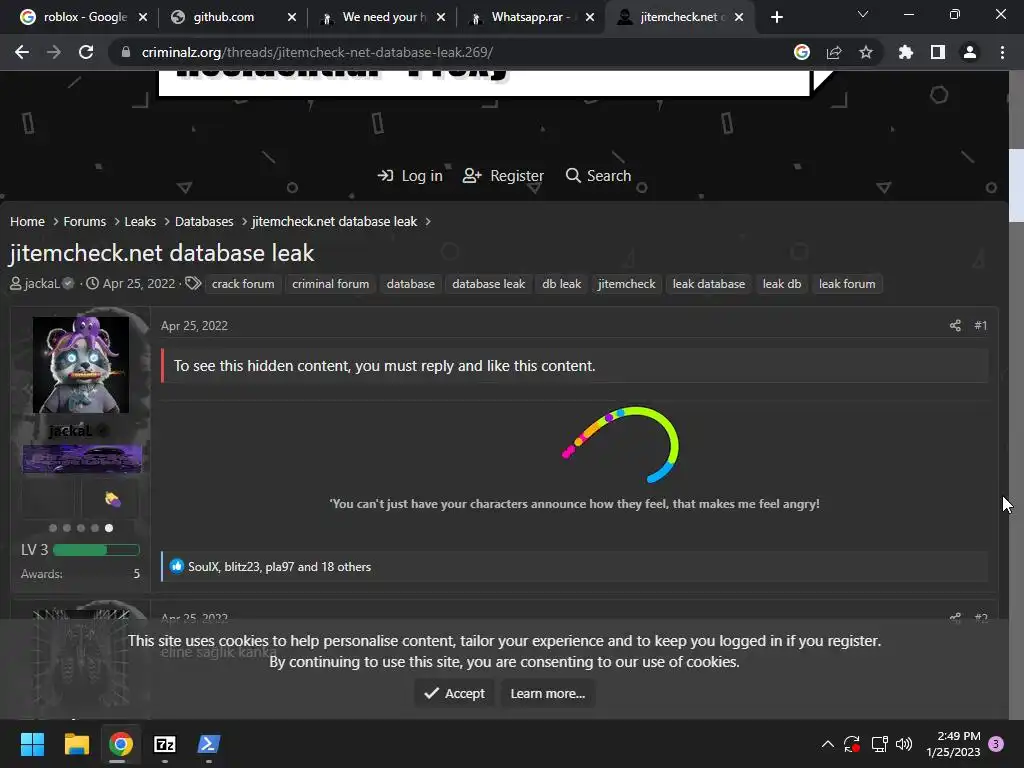
Task: Close the Whatsapp.rar tab
Action: (x=590, y=17)
